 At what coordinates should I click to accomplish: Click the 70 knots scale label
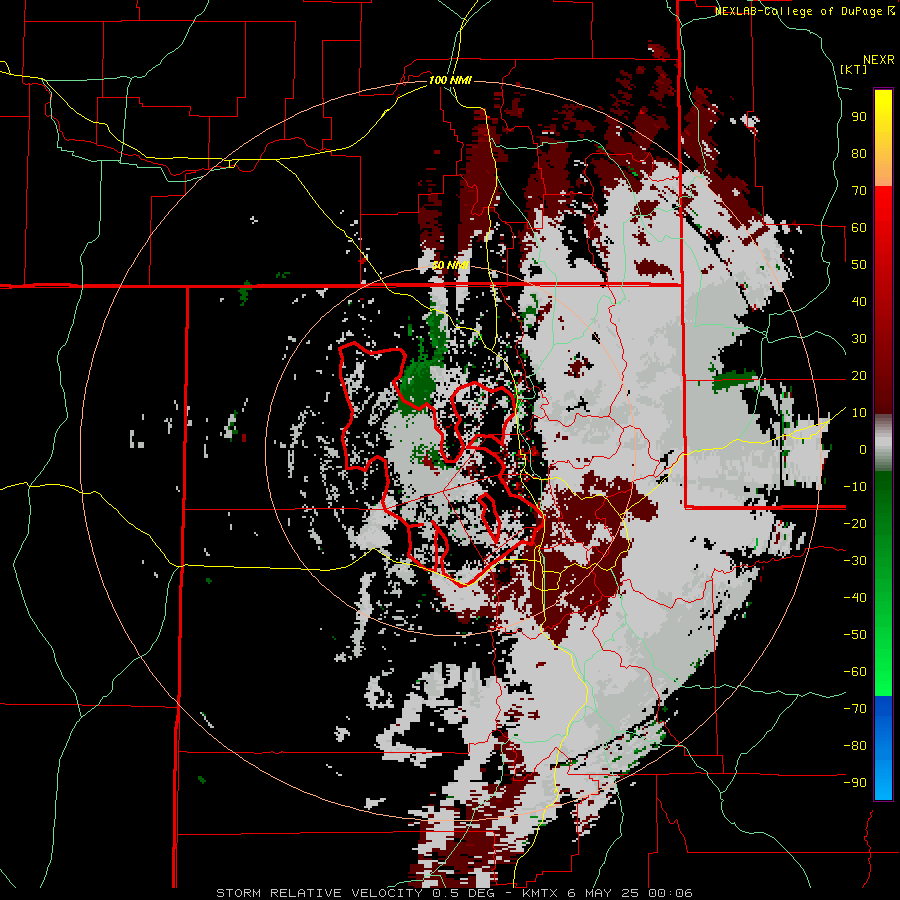click(x=859, y=191)
